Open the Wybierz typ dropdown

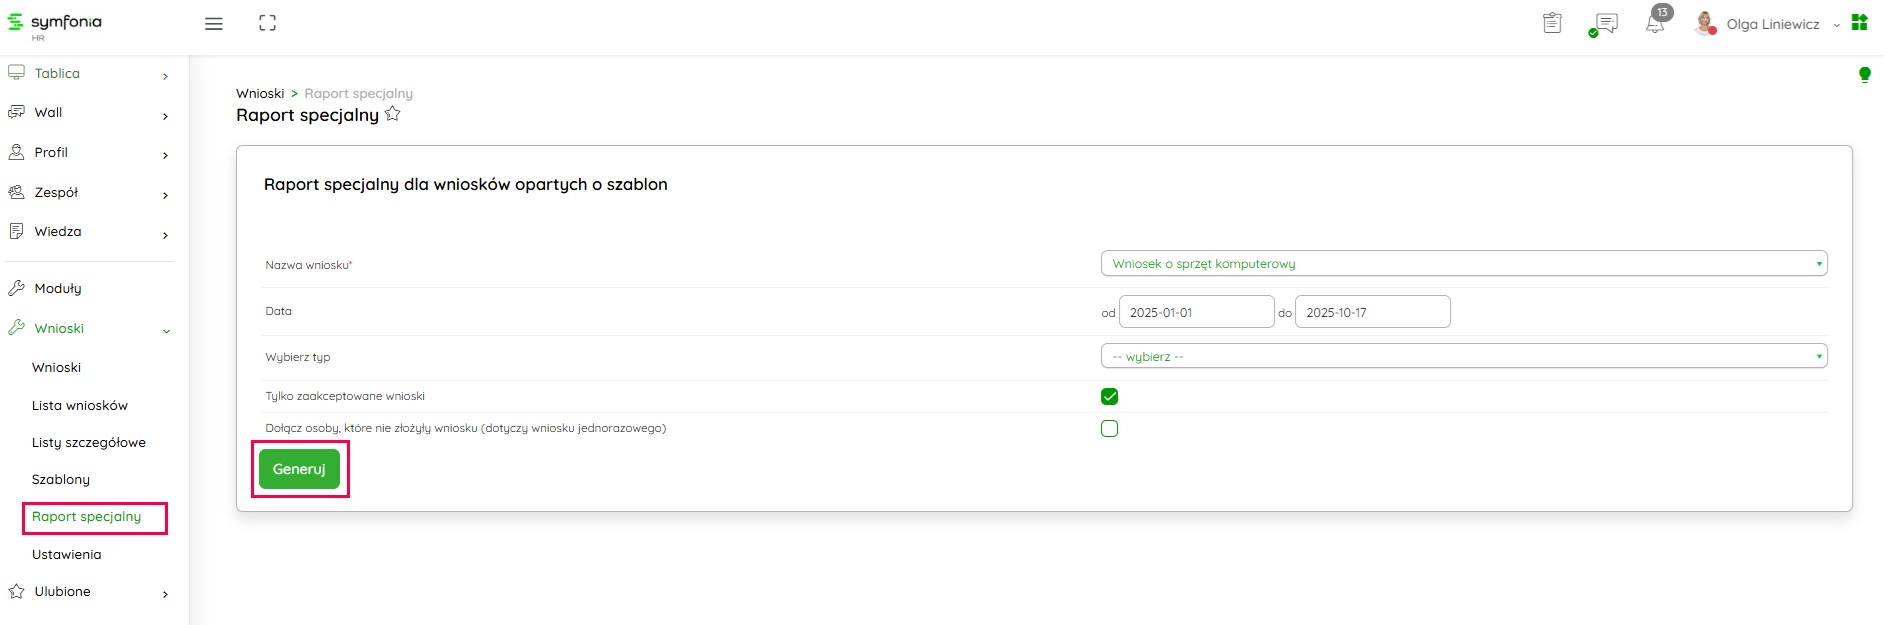(x=1463, y=357)
